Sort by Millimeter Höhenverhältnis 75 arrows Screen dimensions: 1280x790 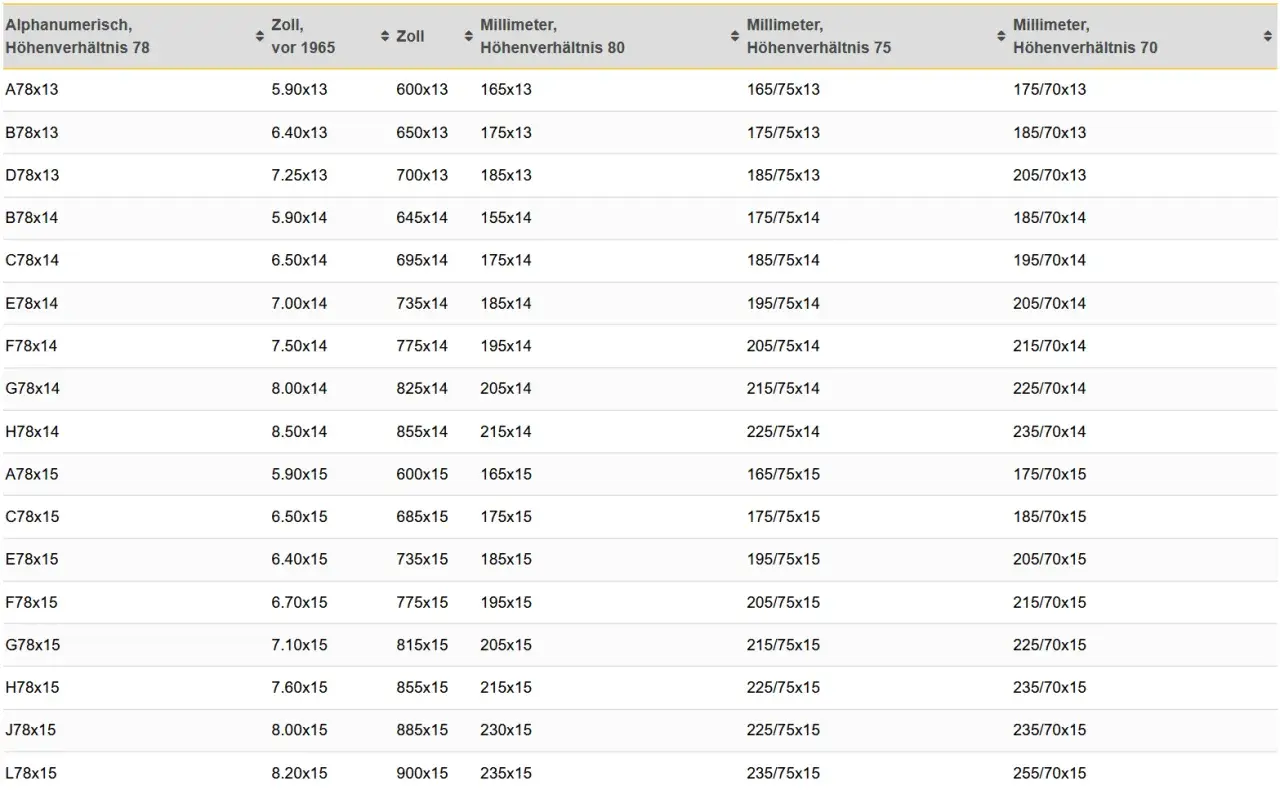click(x=1001, y=36)
